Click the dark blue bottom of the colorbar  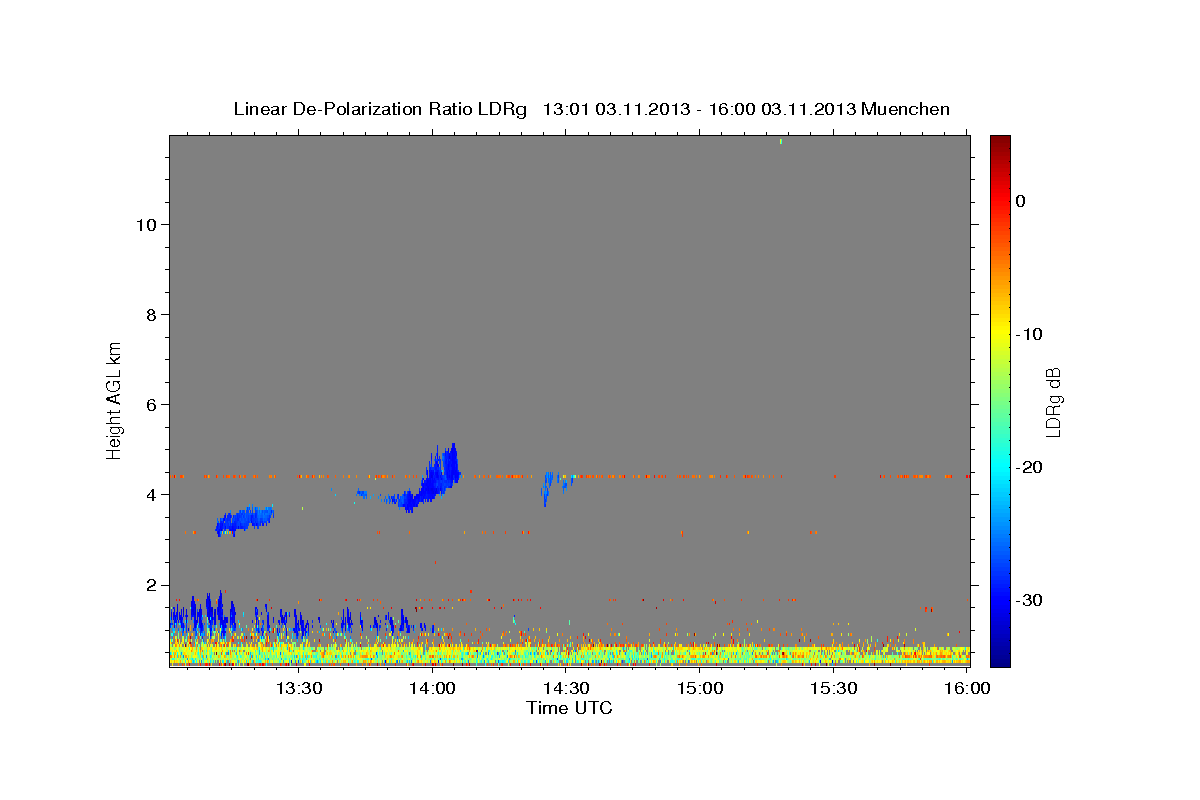(1000, 655)
